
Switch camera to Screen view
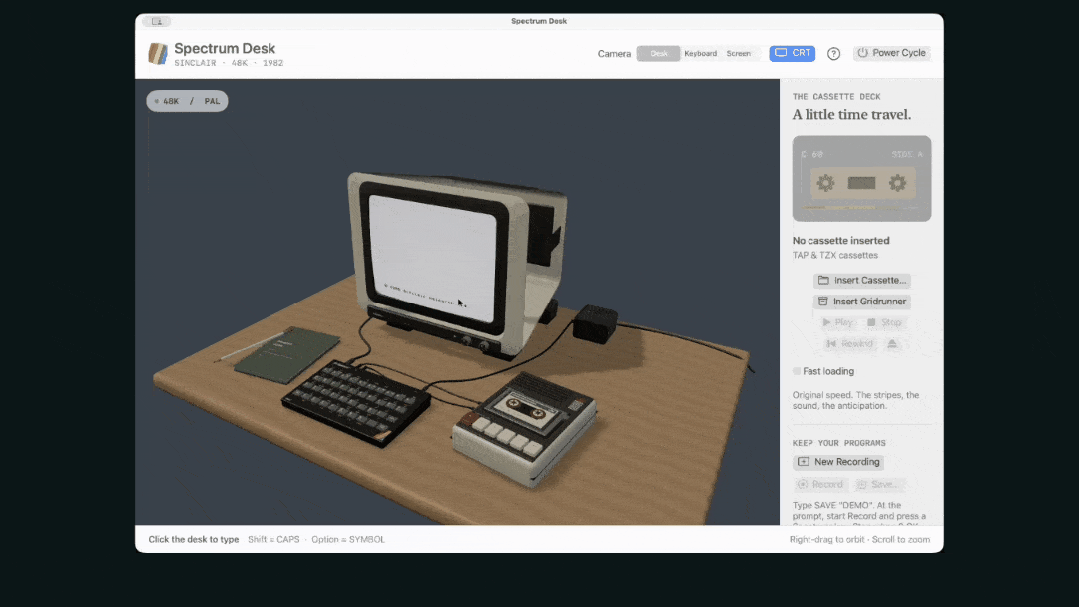[x=738, y=54]
